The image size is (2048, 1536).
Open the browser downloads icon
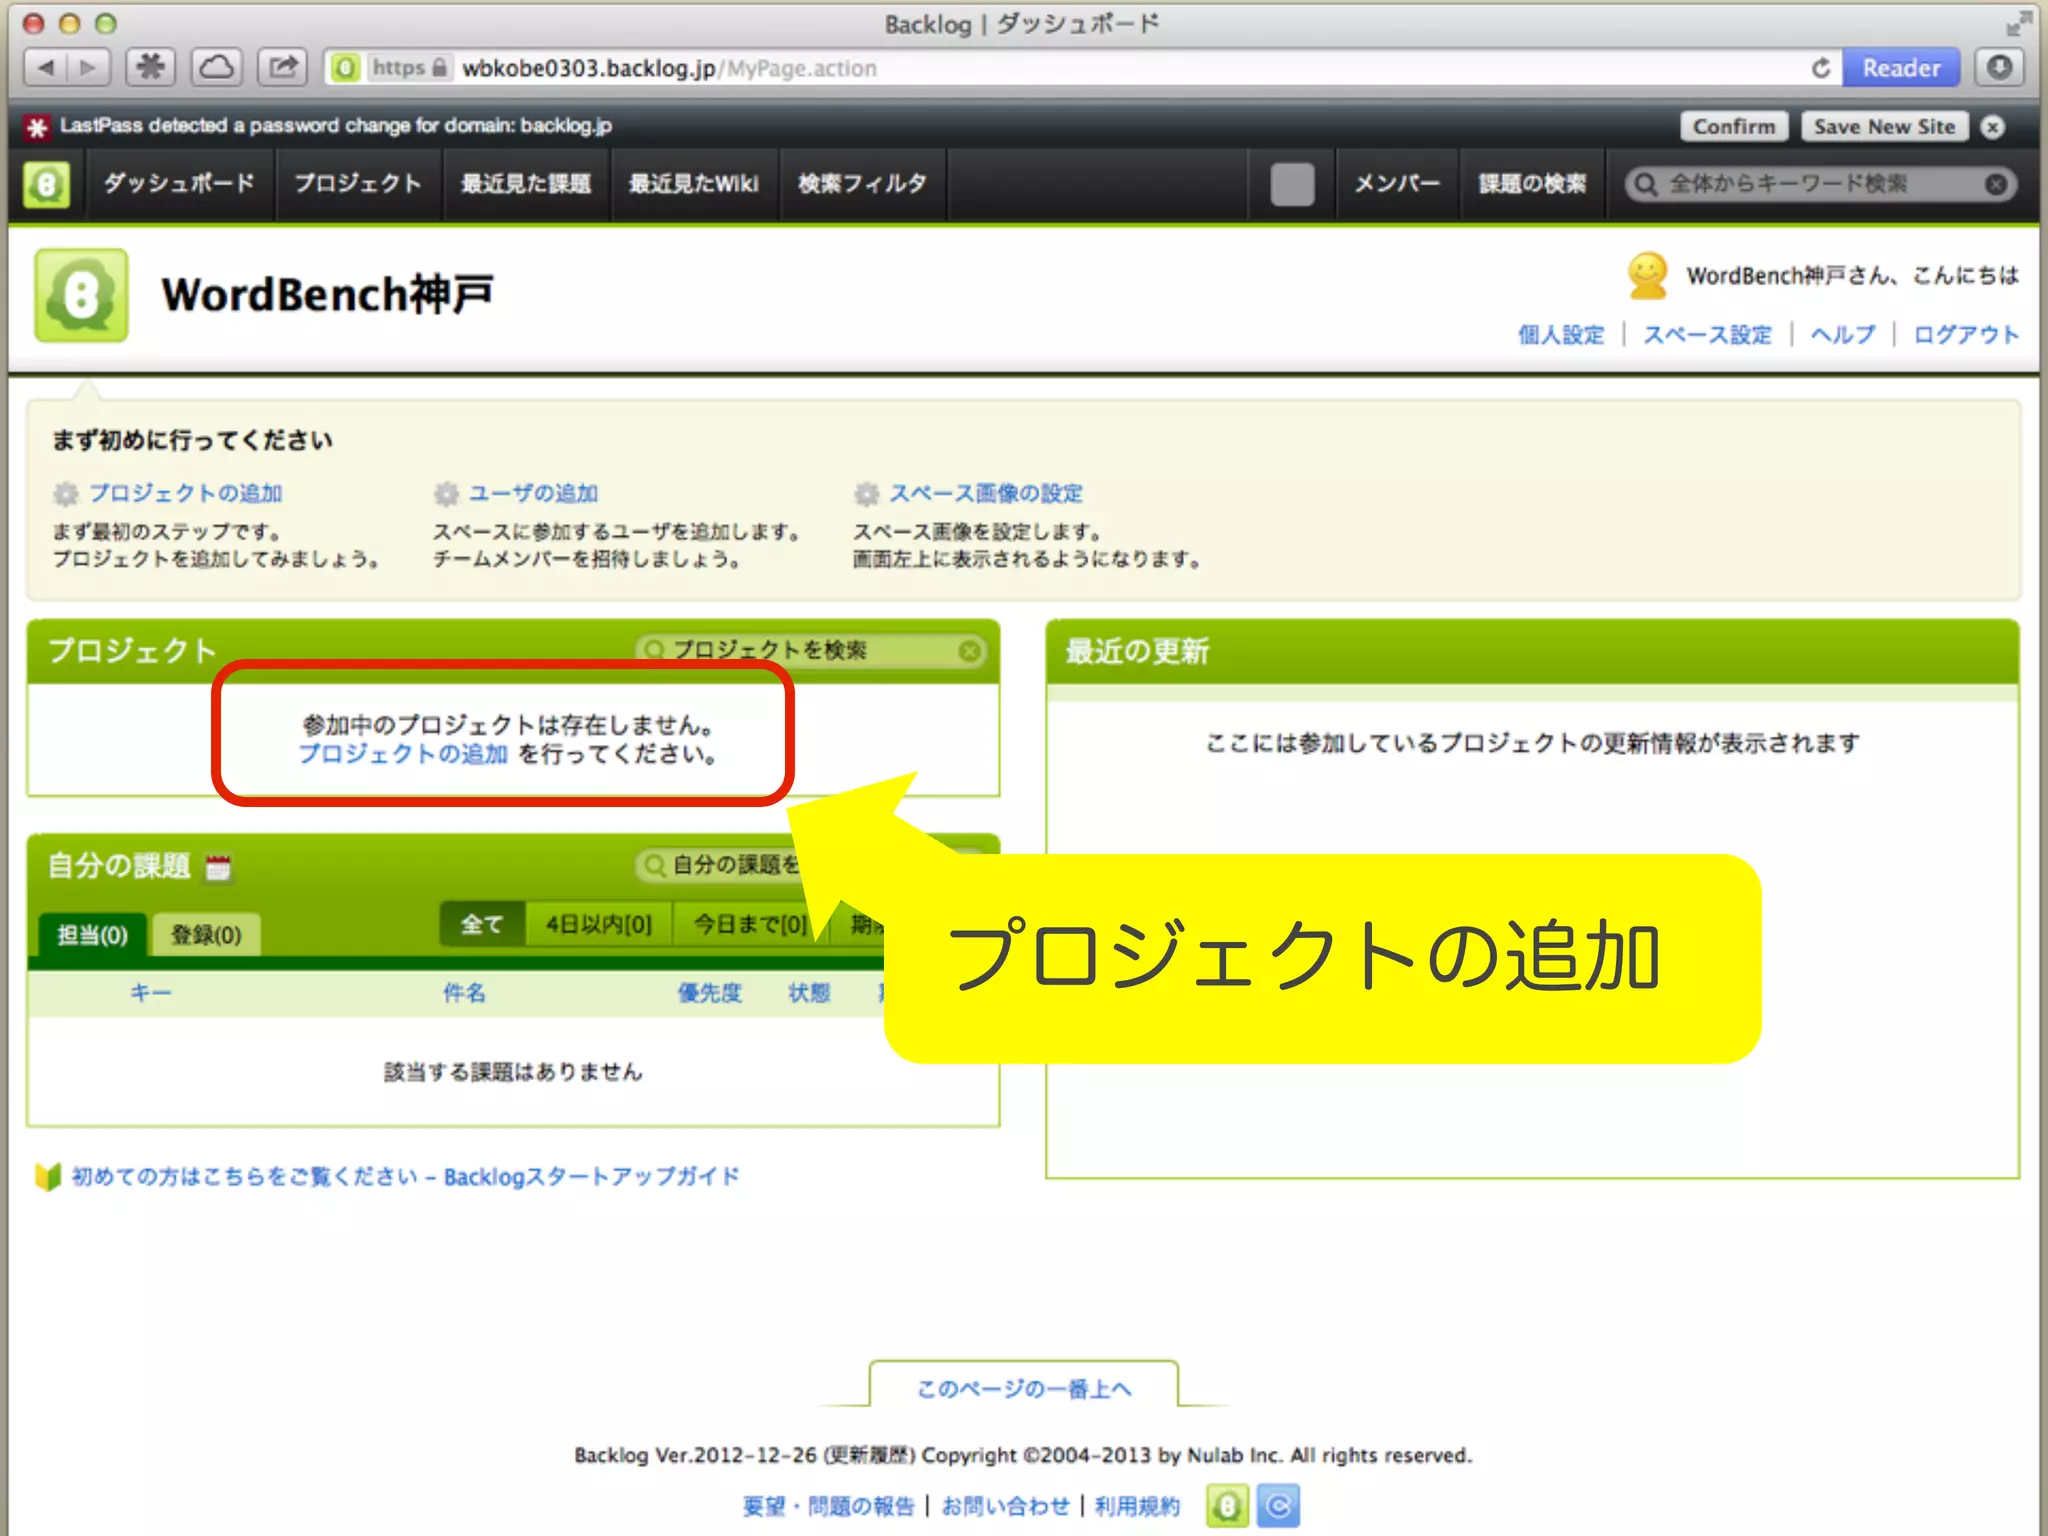click(x=1999, y=68)
